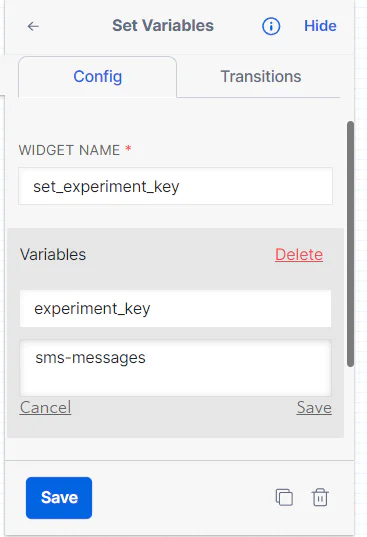Delete the widget using the trash icon
This screenshot has height=537, width=367.
click(320, 497)
